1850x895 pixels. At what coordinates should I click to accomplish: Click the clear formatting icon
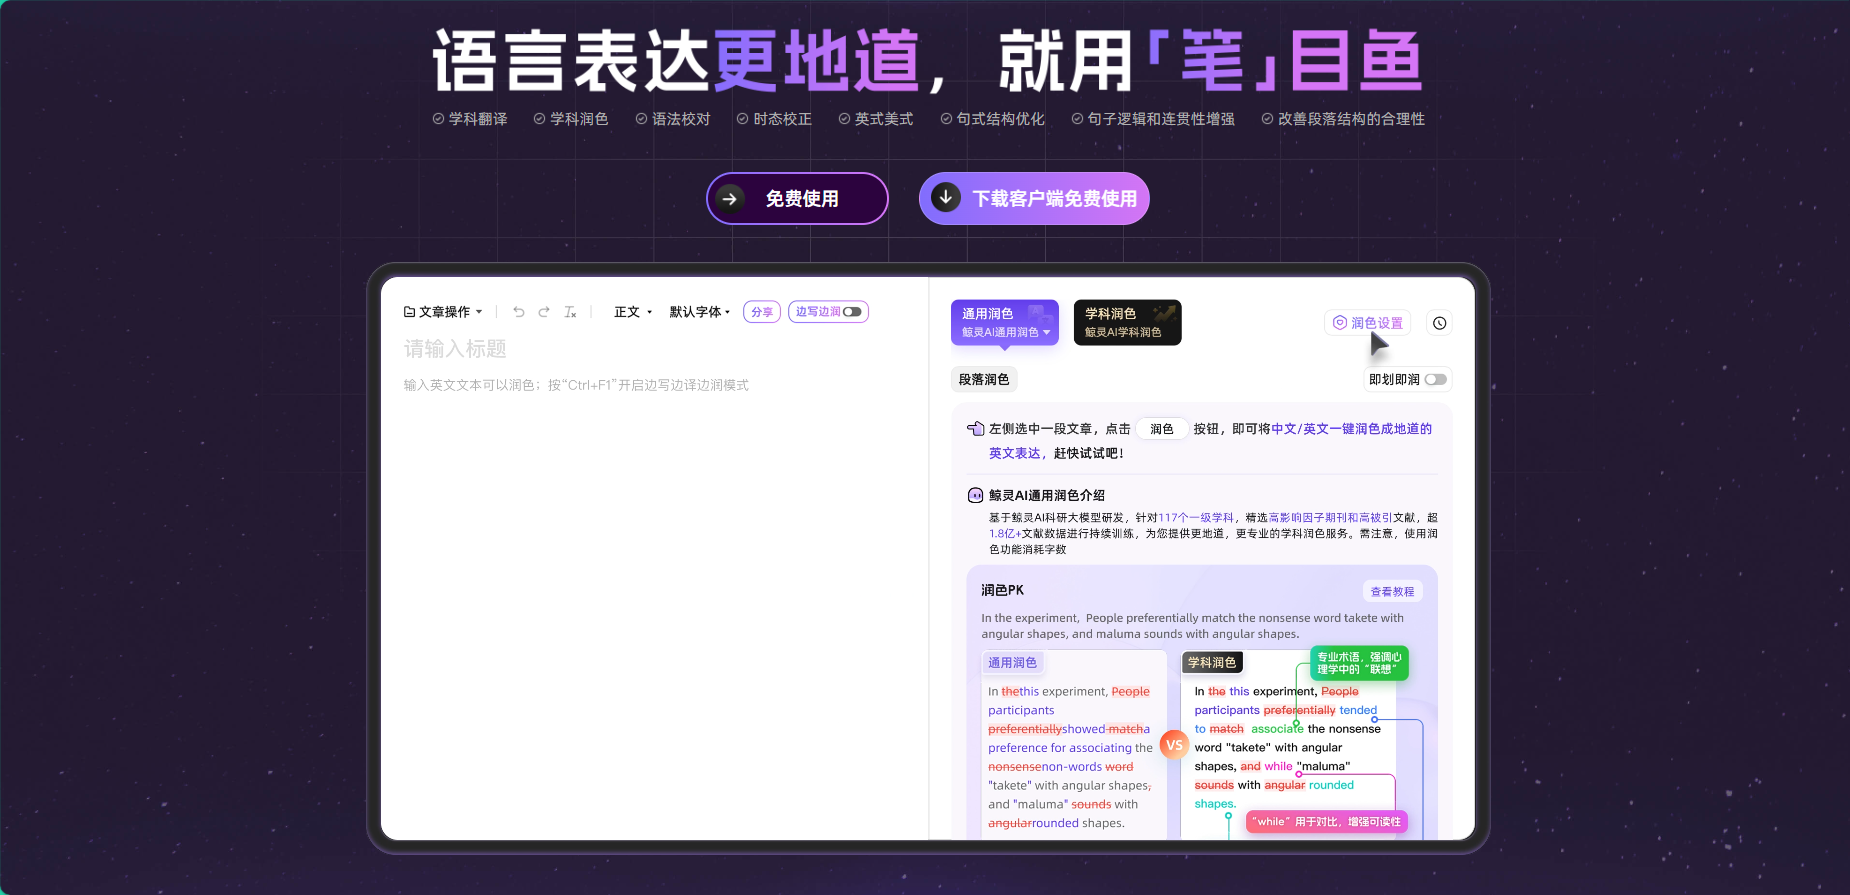pos(570,312)
